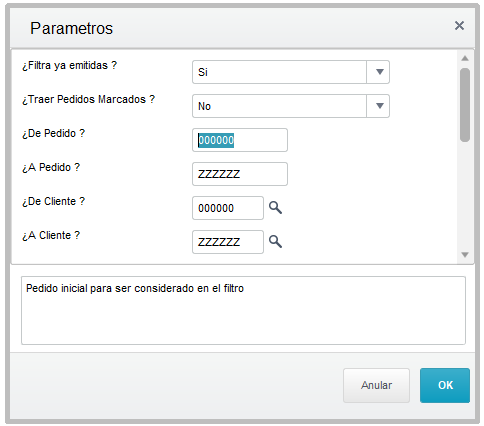This screenshot has height=426, width=484.
Task: Open the A Cliente magnifier lookup
Action: 275,242
